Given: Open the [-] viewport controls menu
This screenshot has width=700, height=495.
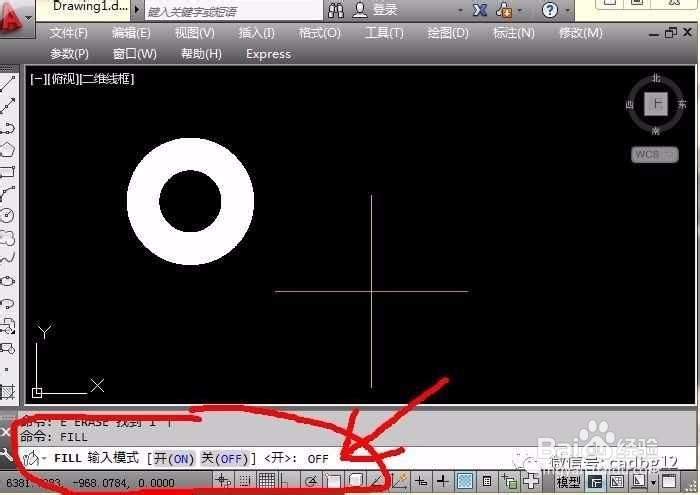Looking at the screenshot, I should tap(36, 79).
